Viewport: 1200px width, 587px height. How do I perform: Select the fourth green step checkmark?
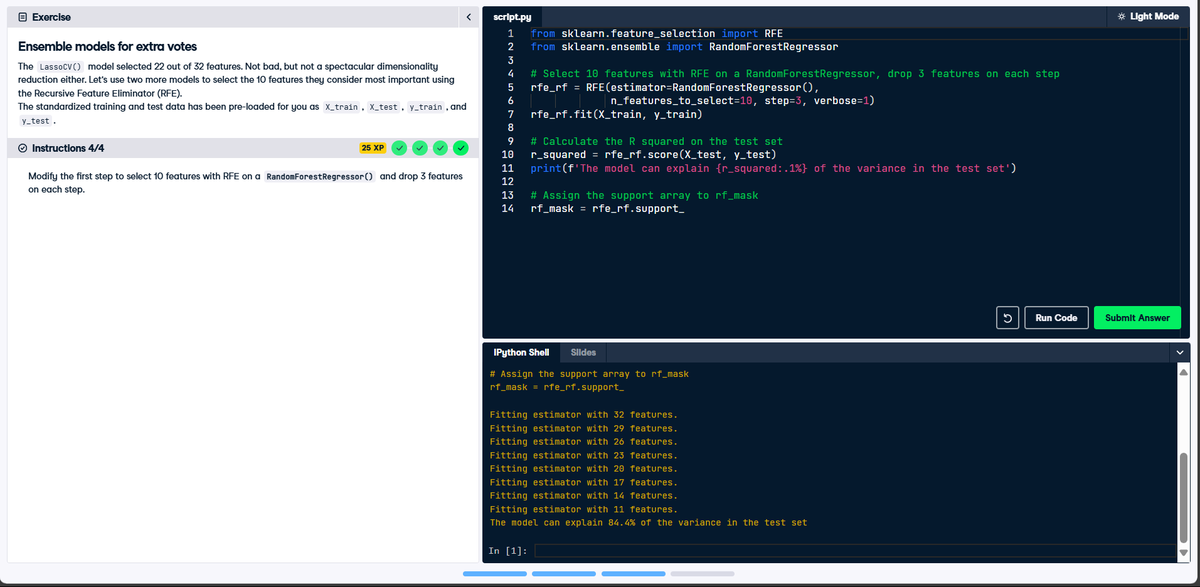tap(461, 148)
